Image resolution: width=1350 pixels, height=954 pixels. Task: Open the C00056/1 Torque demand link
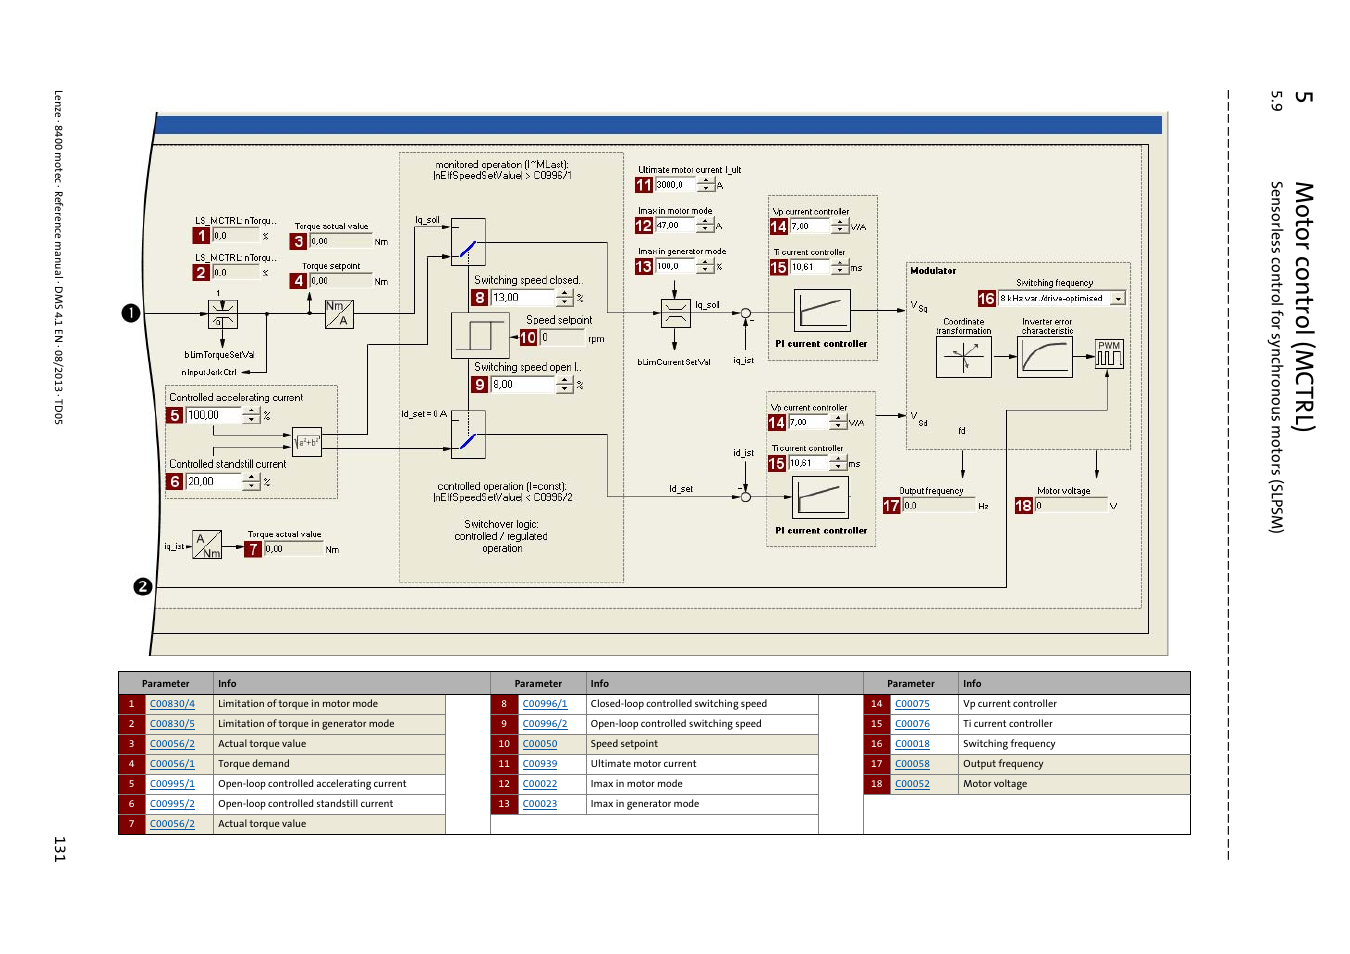point(172,764)
